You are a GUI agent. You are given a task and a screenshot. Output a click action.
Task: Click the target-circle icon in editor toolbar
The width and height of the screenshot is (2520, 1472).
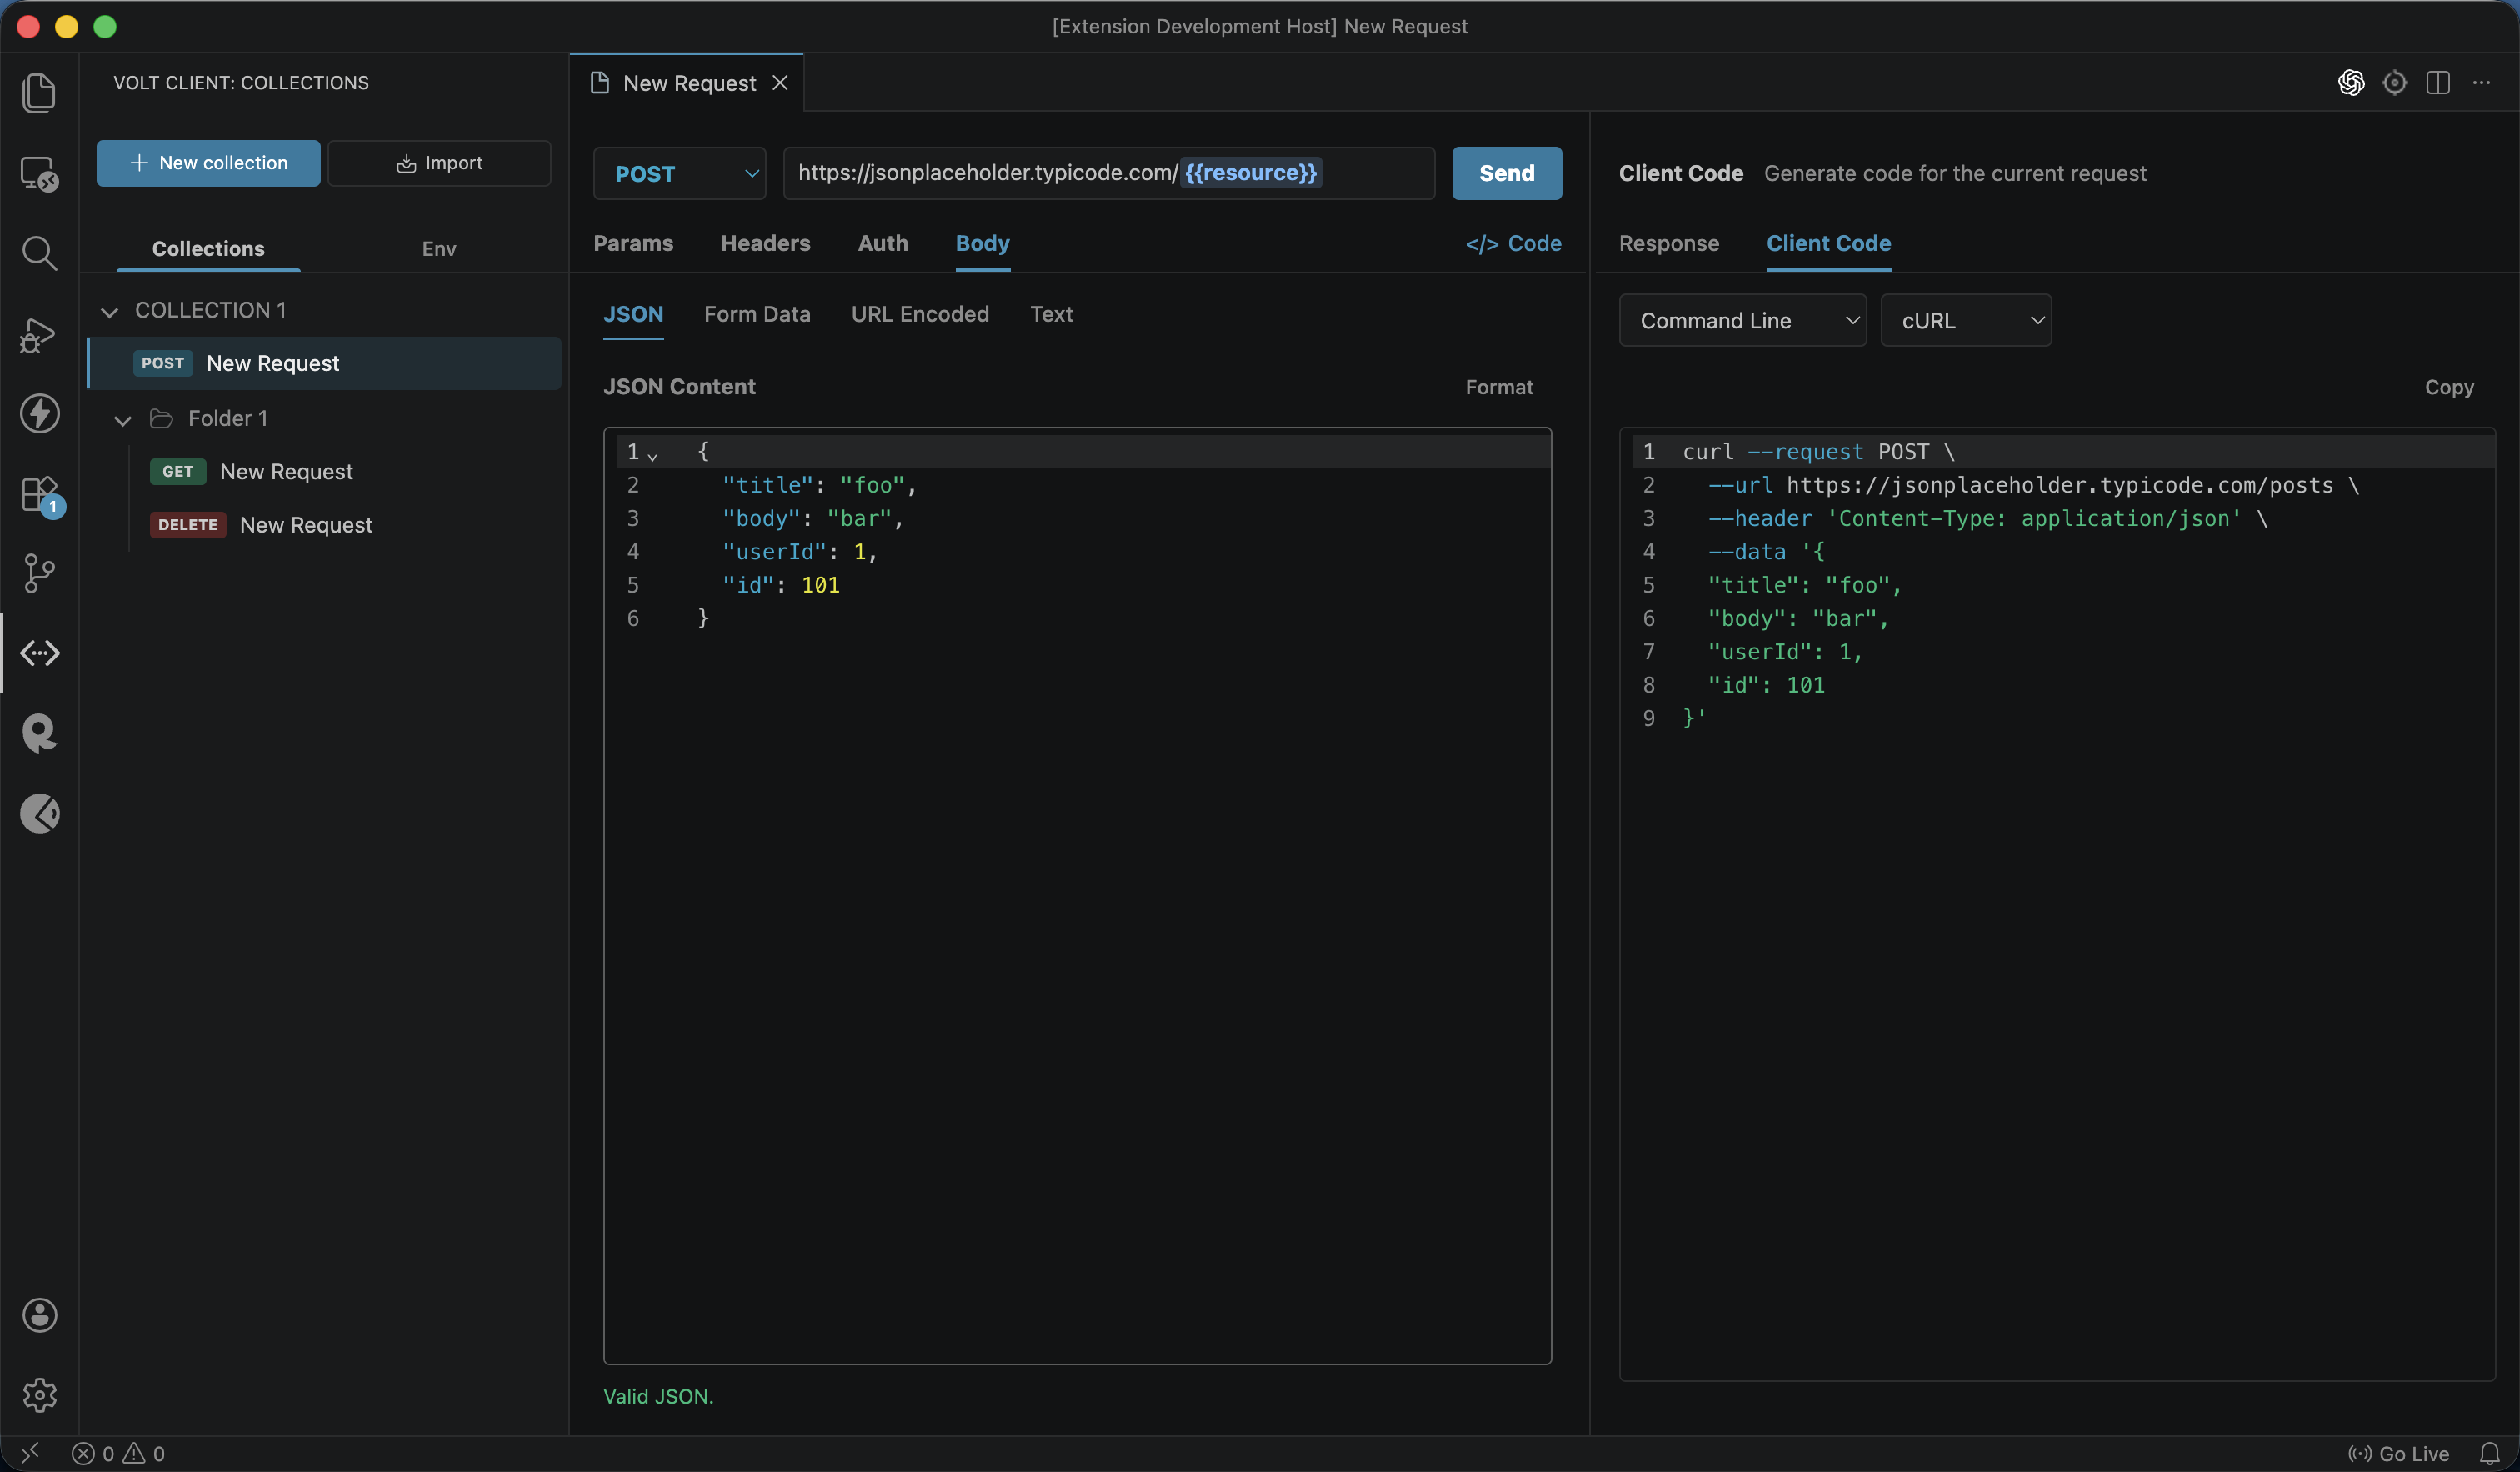click(x=2394, y=82)
